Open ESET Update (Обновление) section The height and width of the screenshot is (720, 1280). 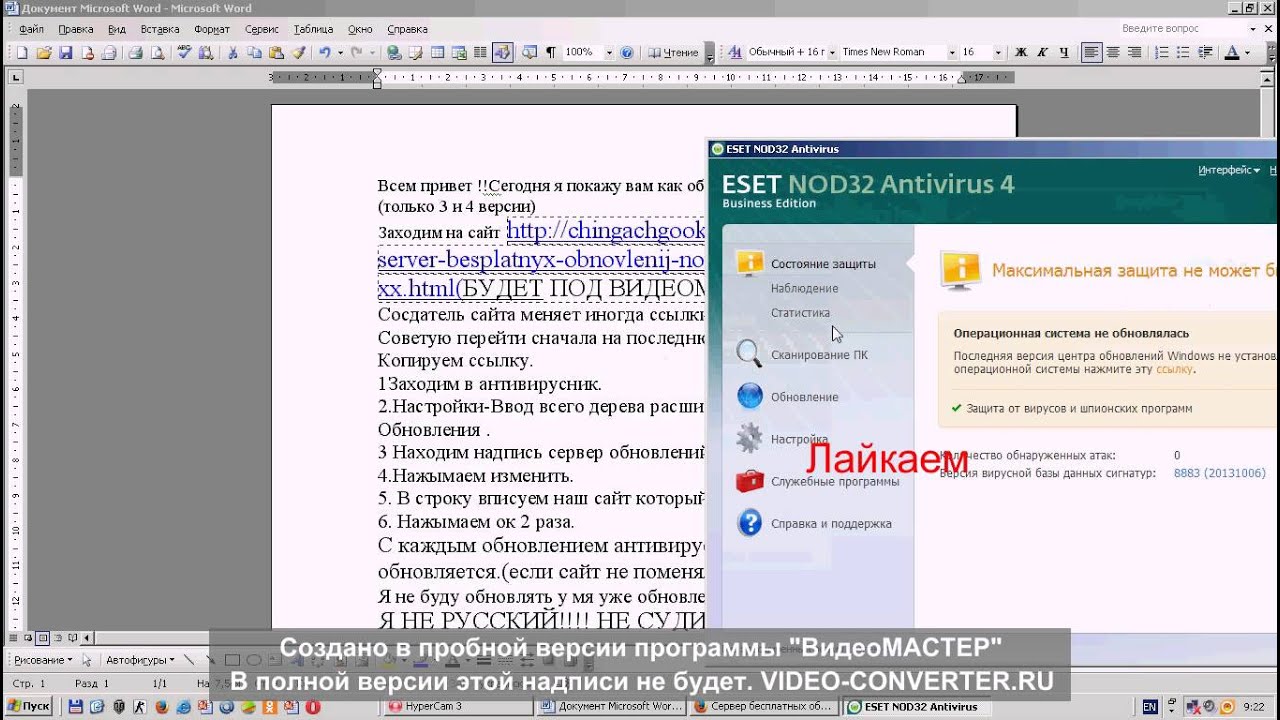[804, 397]
